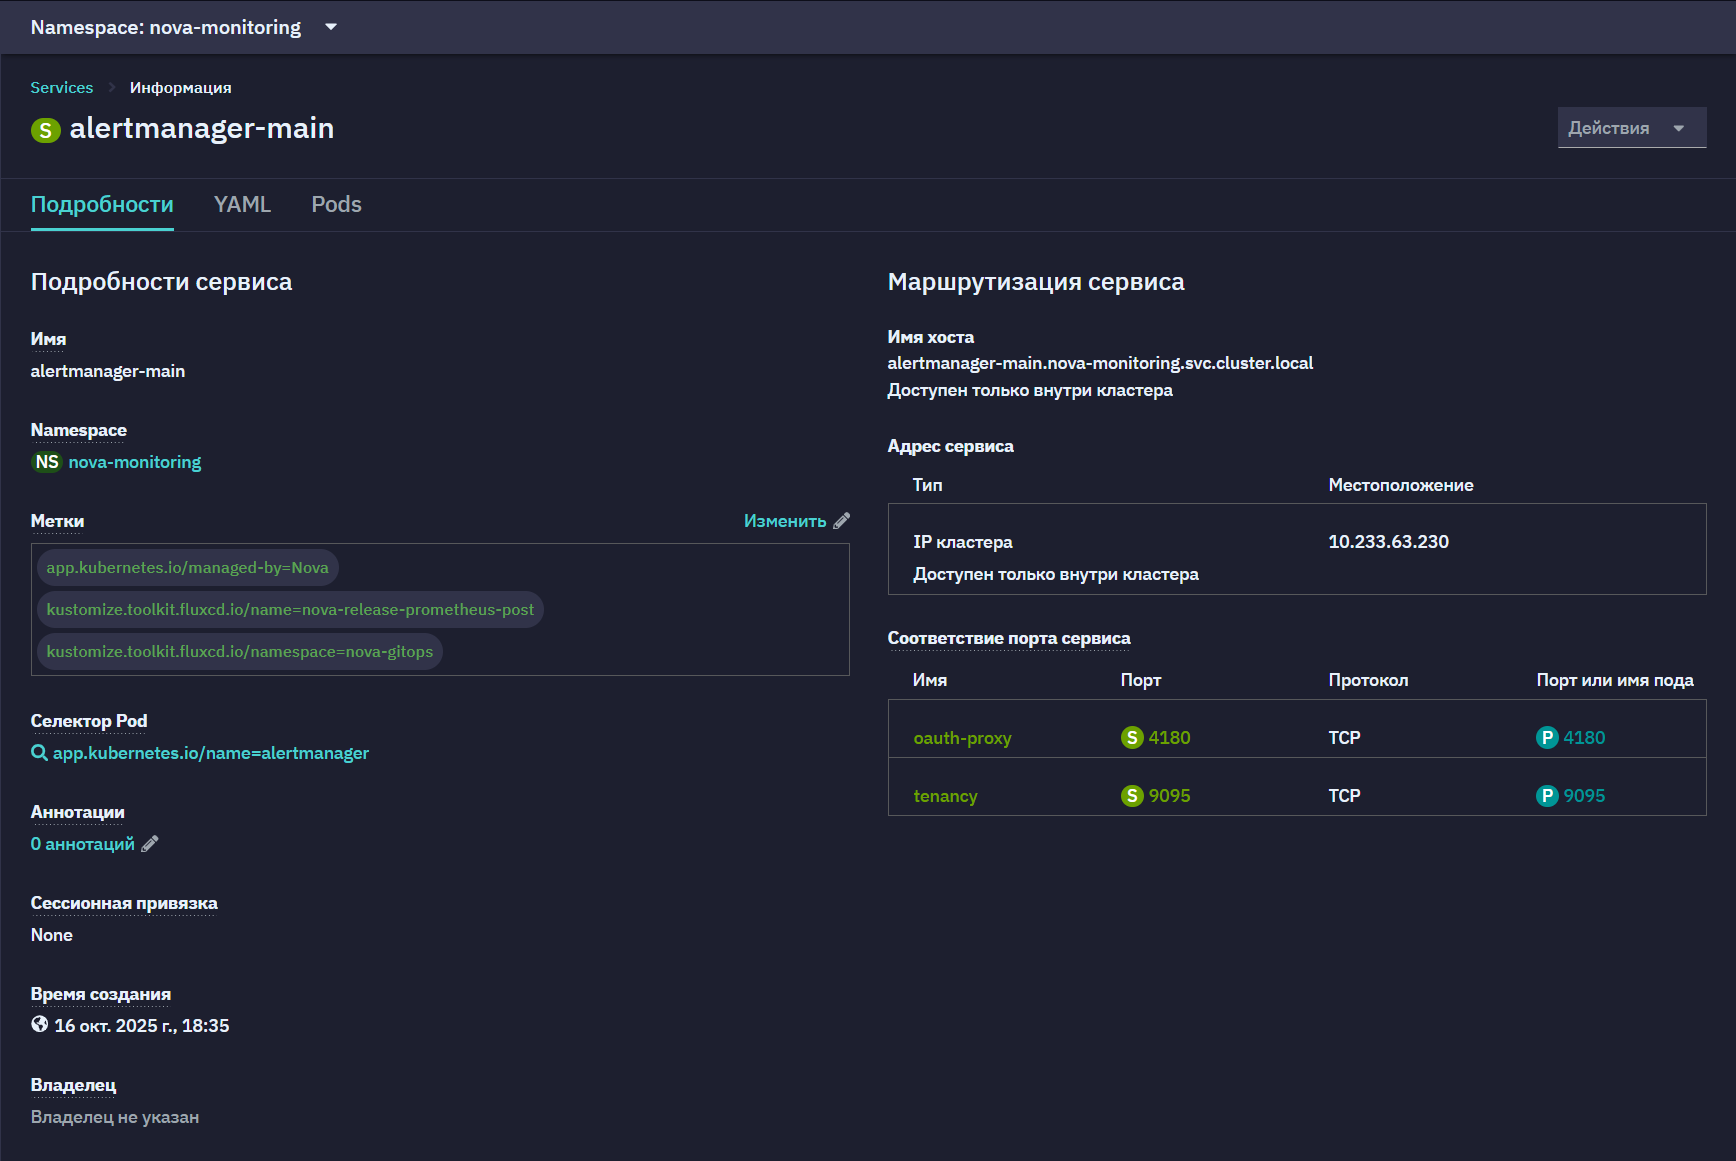This screenshot has height=1161, width=1736.
Task: Click the Владелец не указан text
Action: [x=115, y=1117]
